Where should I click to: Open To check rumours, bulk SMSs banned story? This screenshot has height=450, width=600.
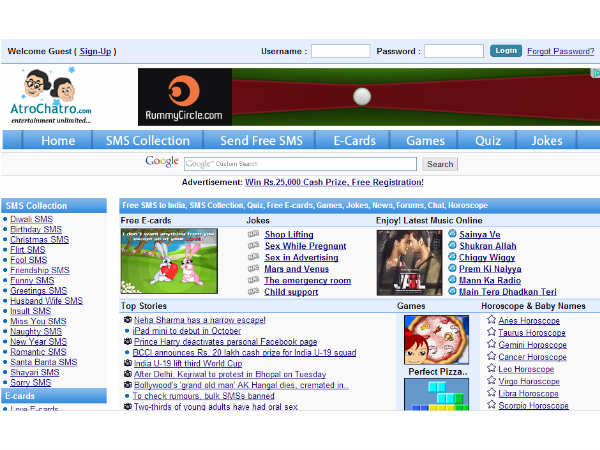[204, 396]
